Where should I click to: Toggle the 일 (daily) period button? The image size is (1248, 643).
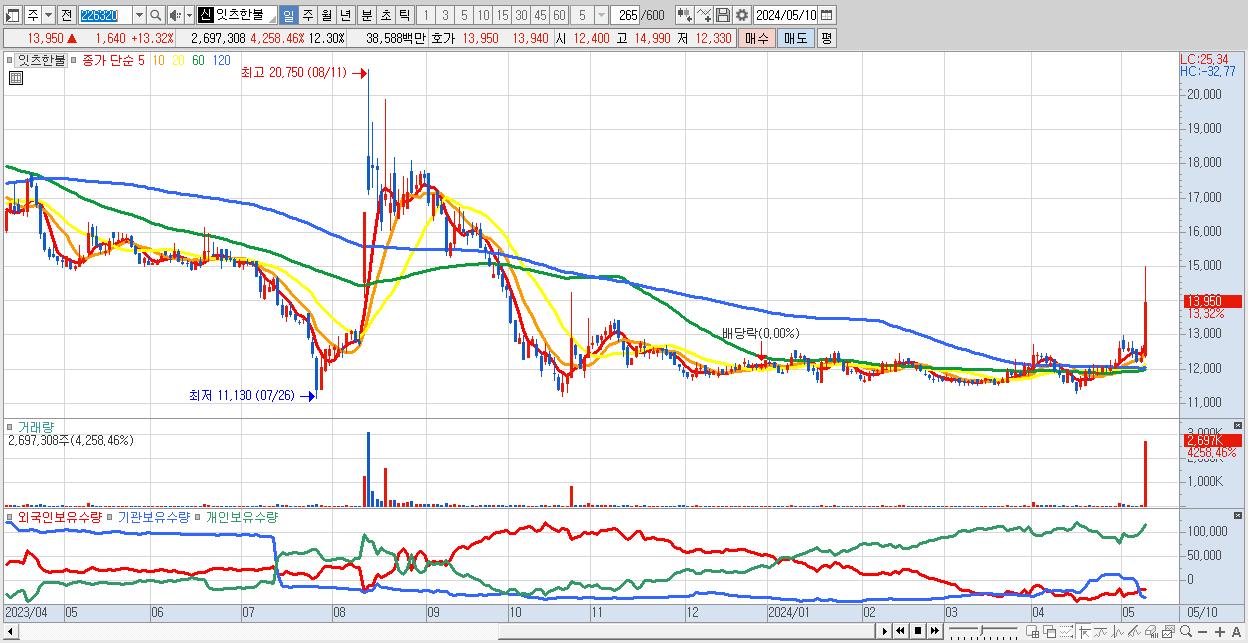287,15
